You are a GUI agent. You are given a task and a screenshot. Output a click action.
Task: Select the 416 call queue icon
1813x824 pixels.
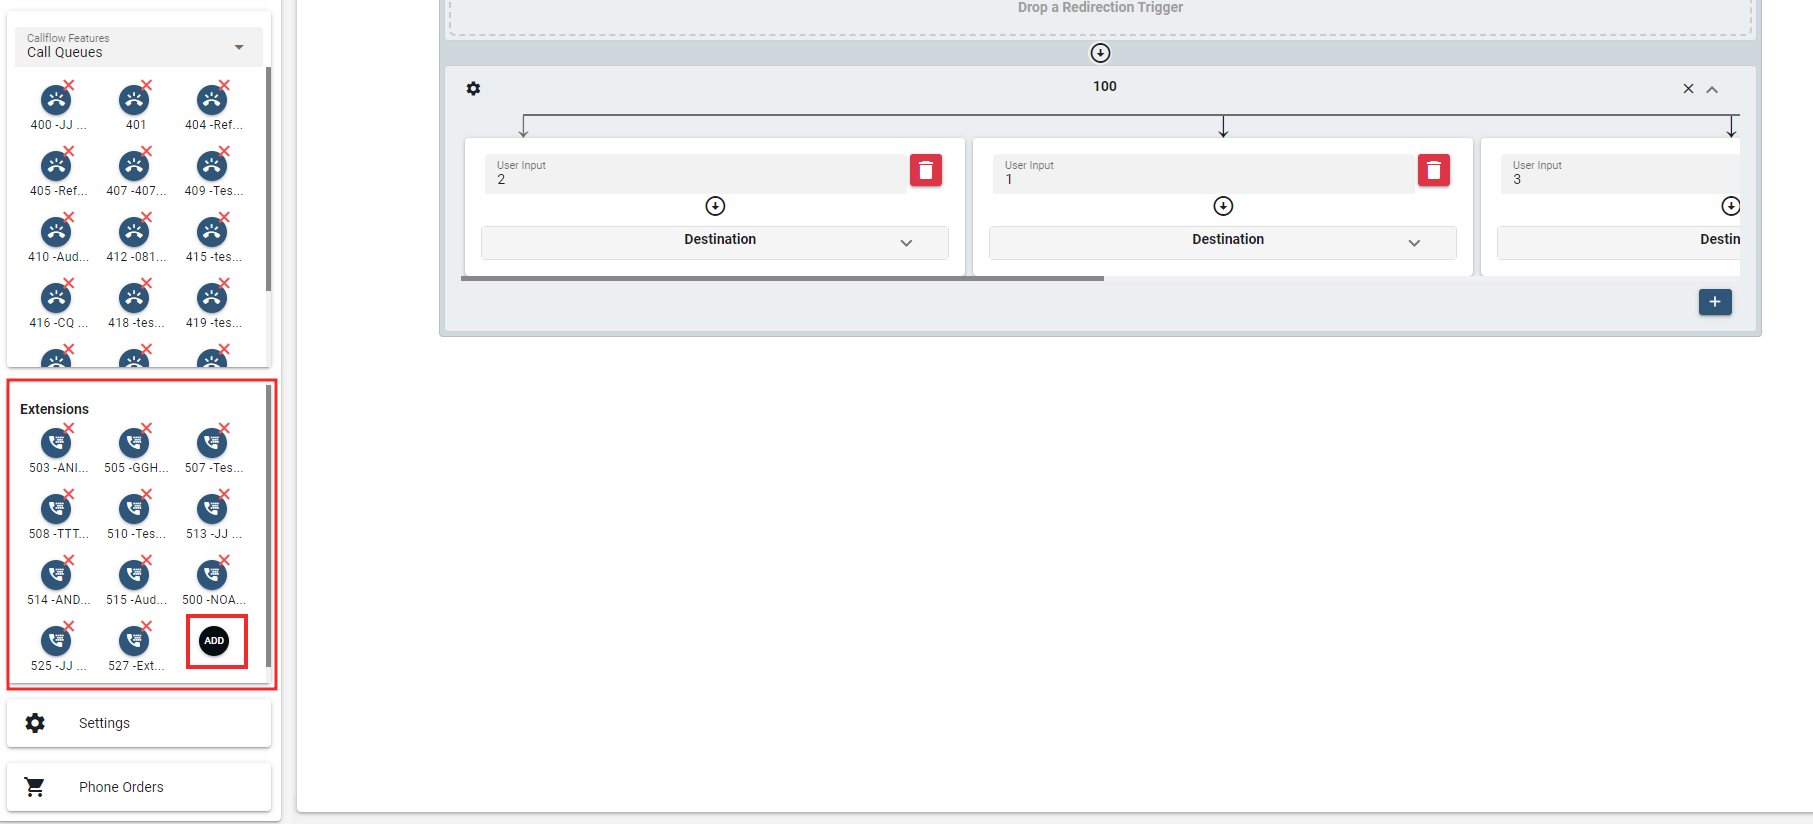click(56, 298)
